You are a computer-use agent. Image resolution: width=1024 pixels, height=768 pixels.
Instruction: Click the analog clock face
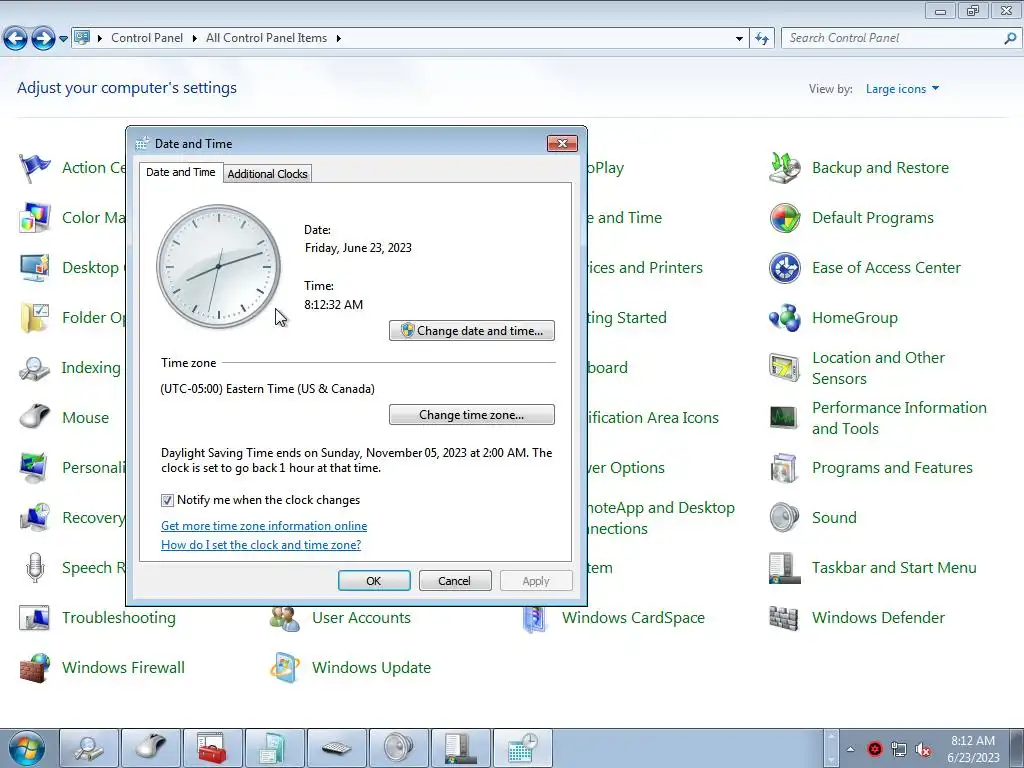219,266
